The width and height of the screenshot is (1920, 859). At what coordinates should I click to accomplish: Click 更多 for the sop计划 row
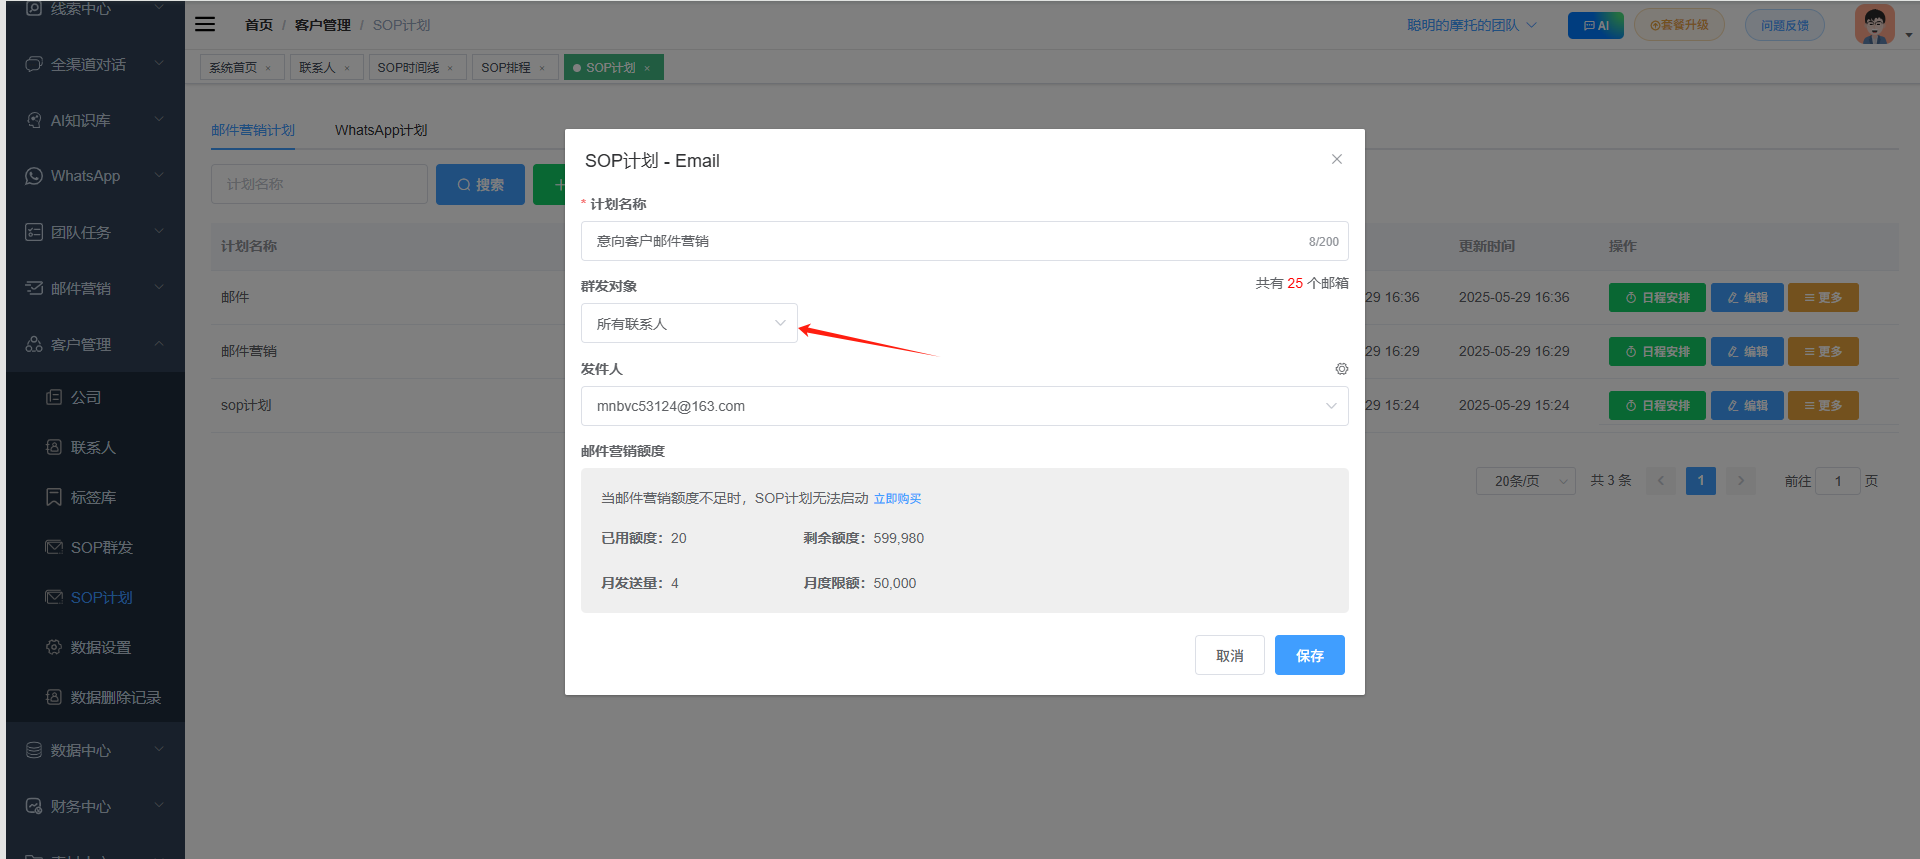[x=1823, y=406]
